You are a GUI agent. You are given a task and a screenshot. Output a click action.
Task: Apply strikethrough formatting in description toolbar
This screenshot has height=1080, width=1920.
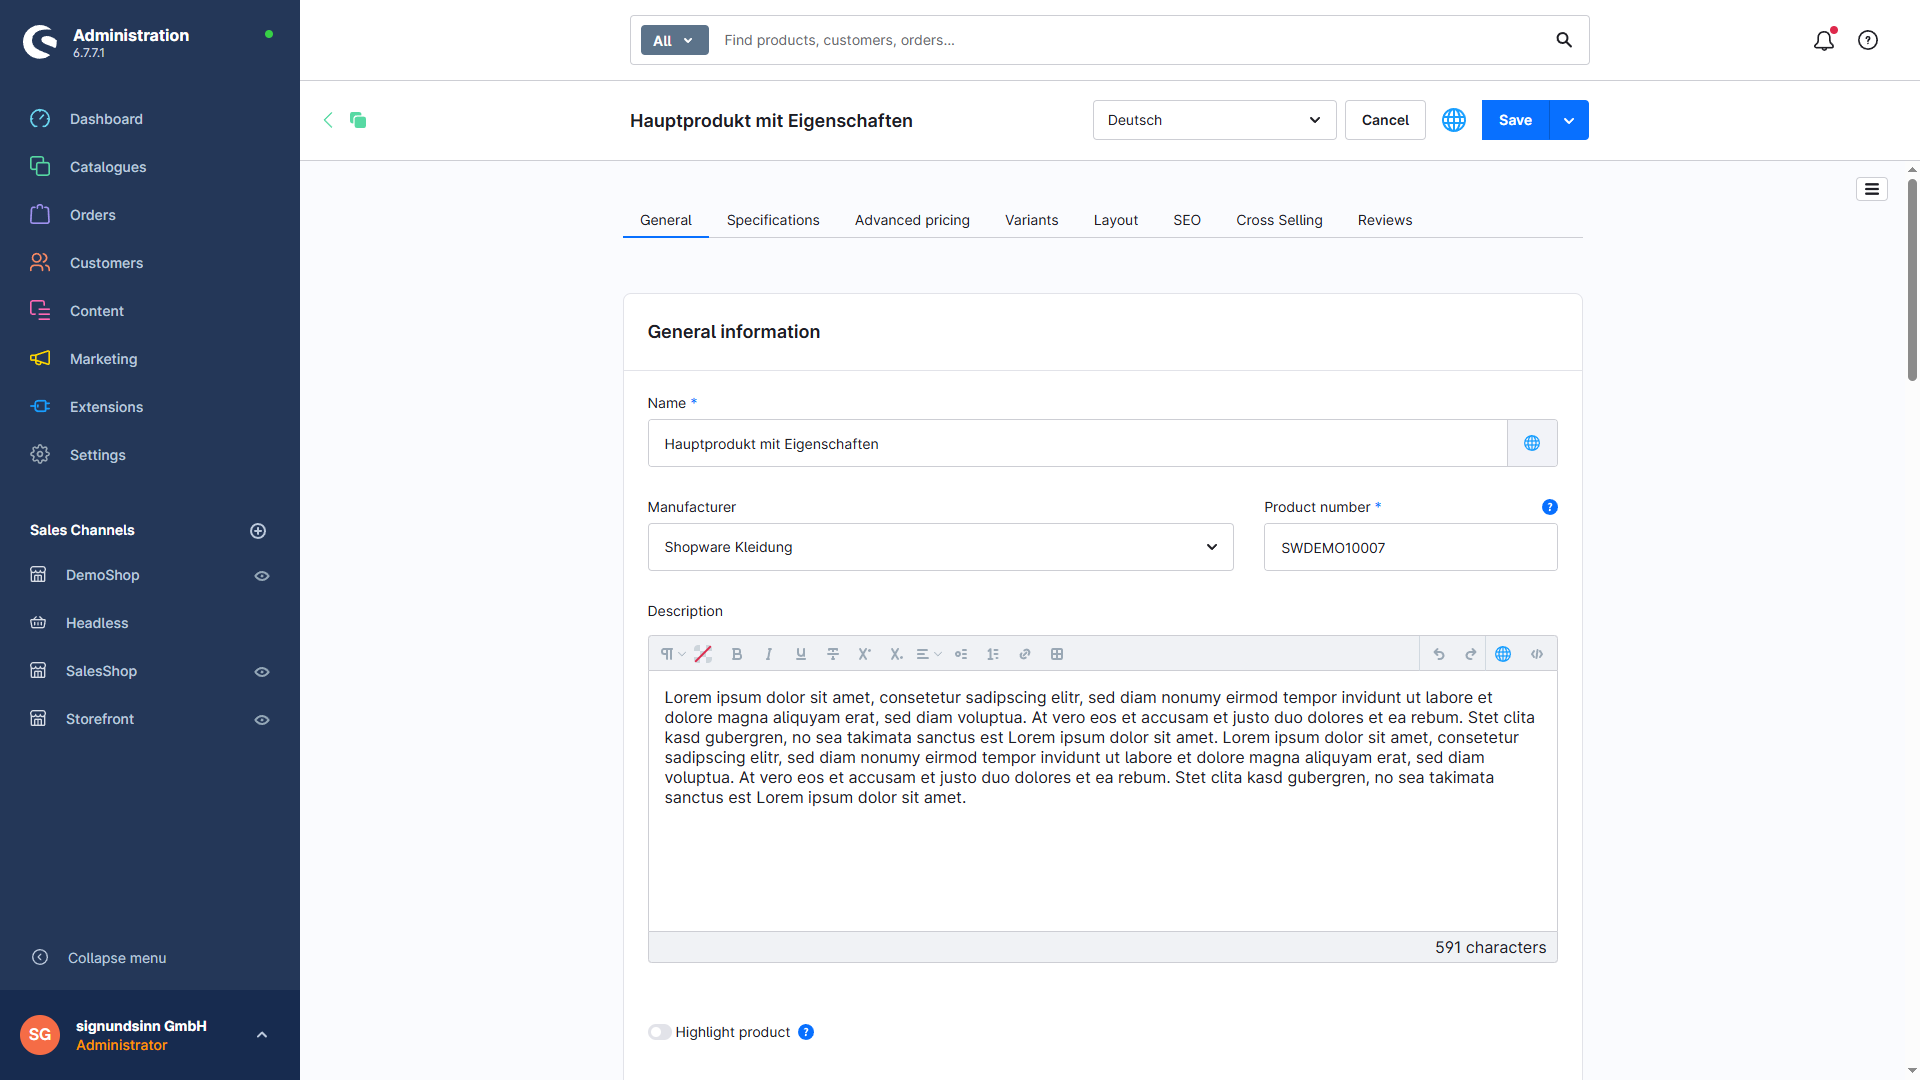(832, 654)
